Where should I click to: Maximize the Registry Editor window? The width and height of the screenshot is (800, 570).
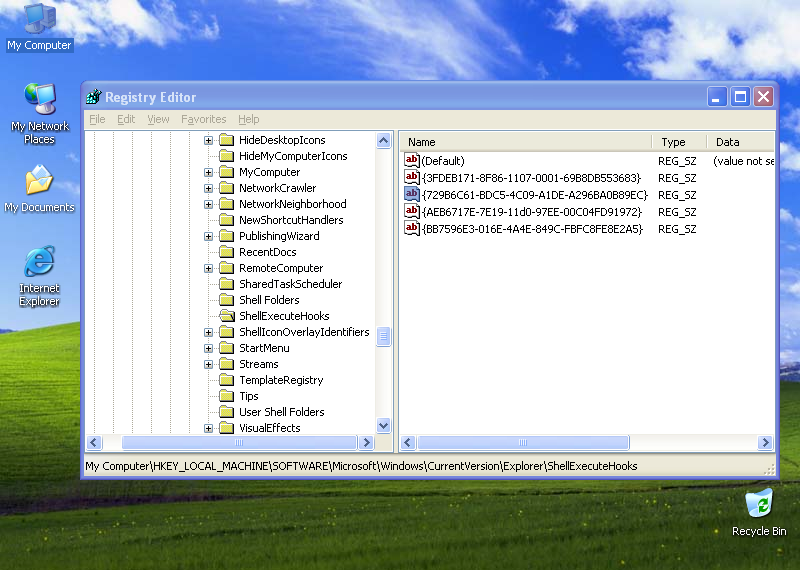point(740,96)
